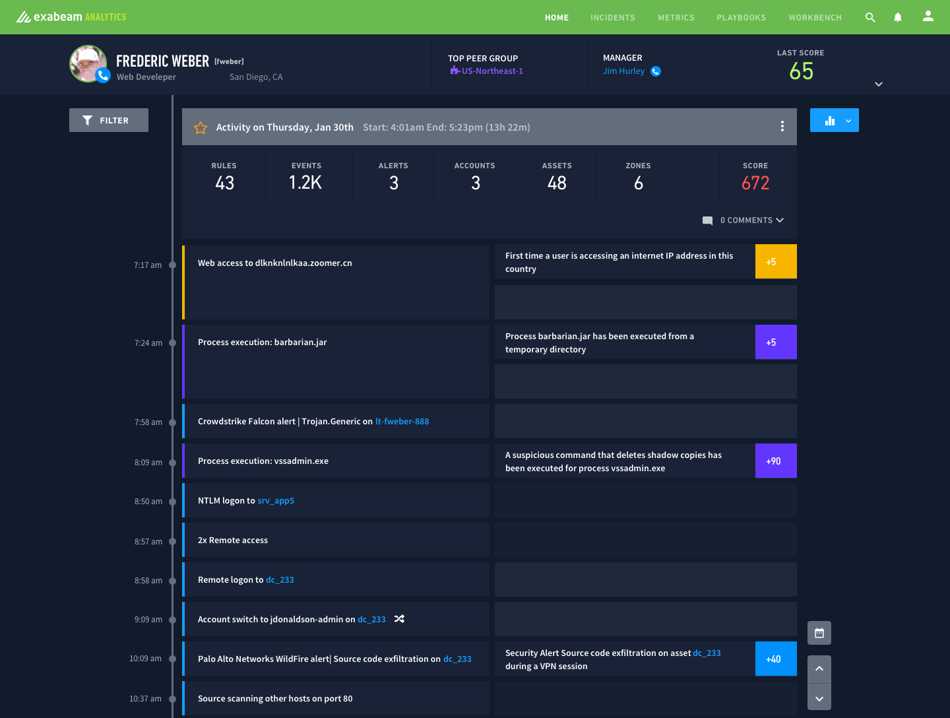Expand the 0 Comments dropdown
This screenshot has width=950, height=718.
pyautogui.click(x=743, y=220)
